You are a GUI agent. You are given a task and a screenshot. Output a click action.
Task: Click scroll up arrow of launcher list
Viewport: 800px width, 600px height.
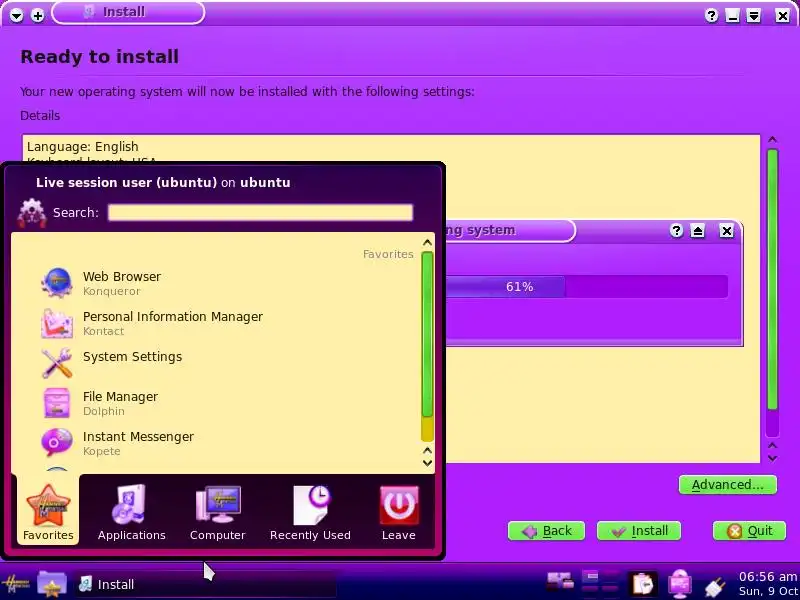point(428,242)
